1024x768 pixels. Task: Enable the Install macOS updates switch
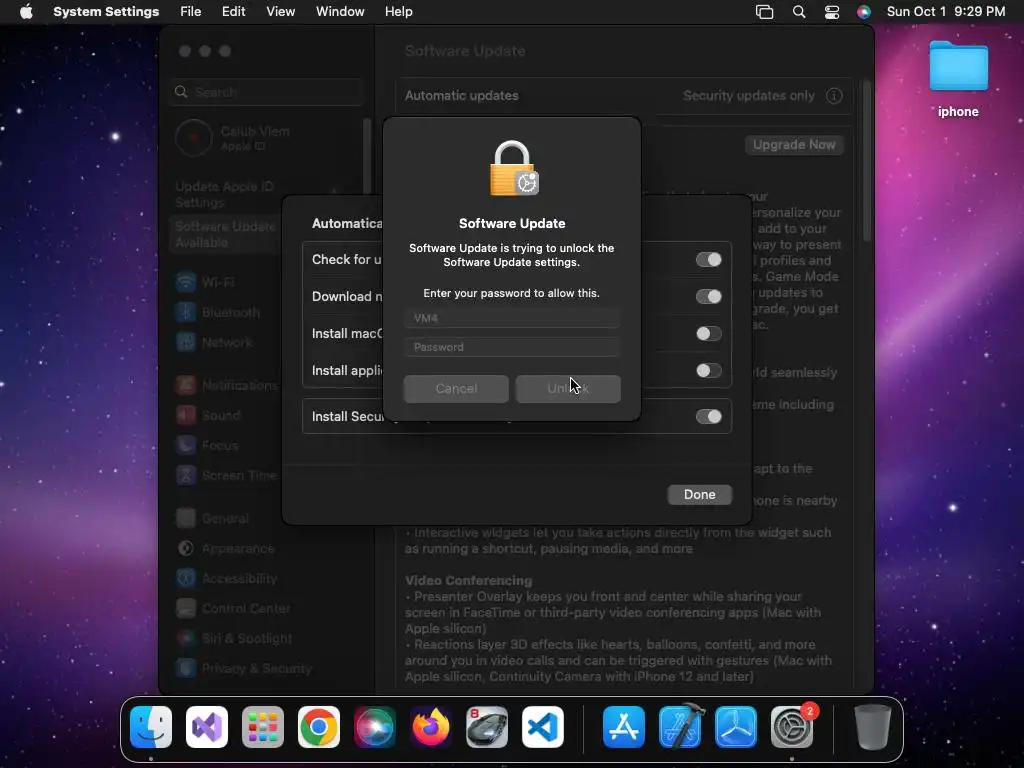[709, 334]
